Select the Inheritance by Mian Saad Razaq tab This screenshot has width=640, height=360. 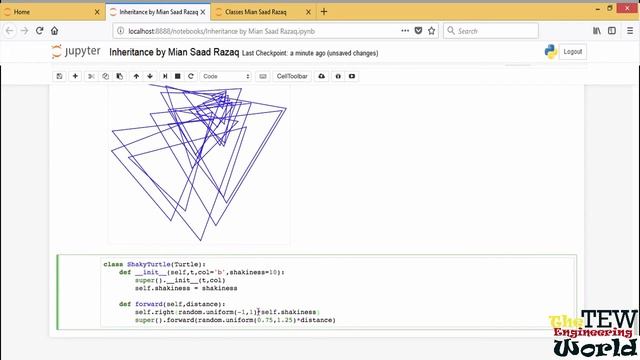(x=158, y=12)
